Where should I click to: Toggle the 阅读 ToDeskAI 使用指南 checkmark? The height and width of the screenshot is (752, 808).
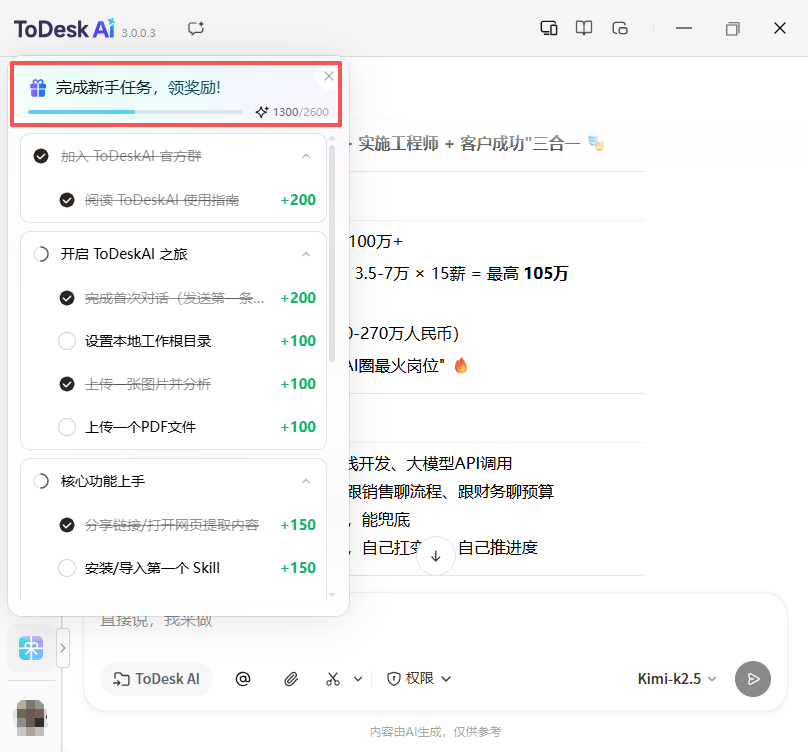[x=67, y=200]
